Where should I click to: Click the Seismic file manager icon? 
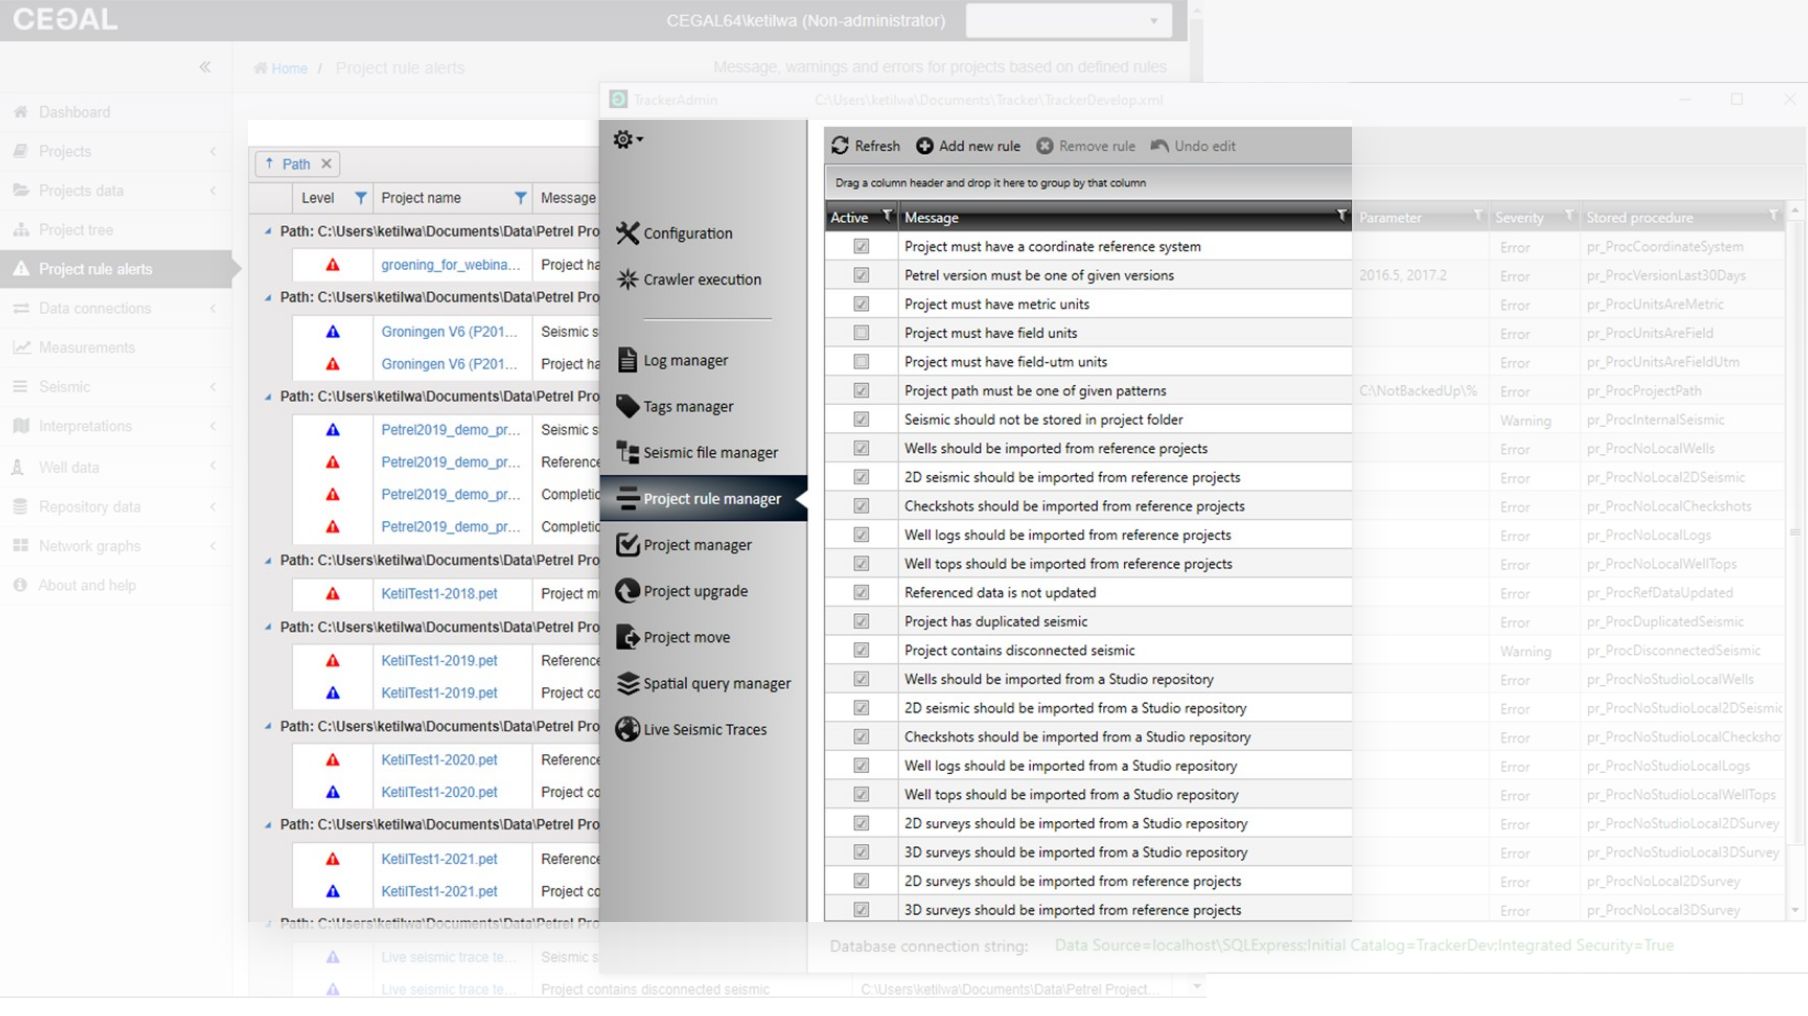(x=627, y=452)
